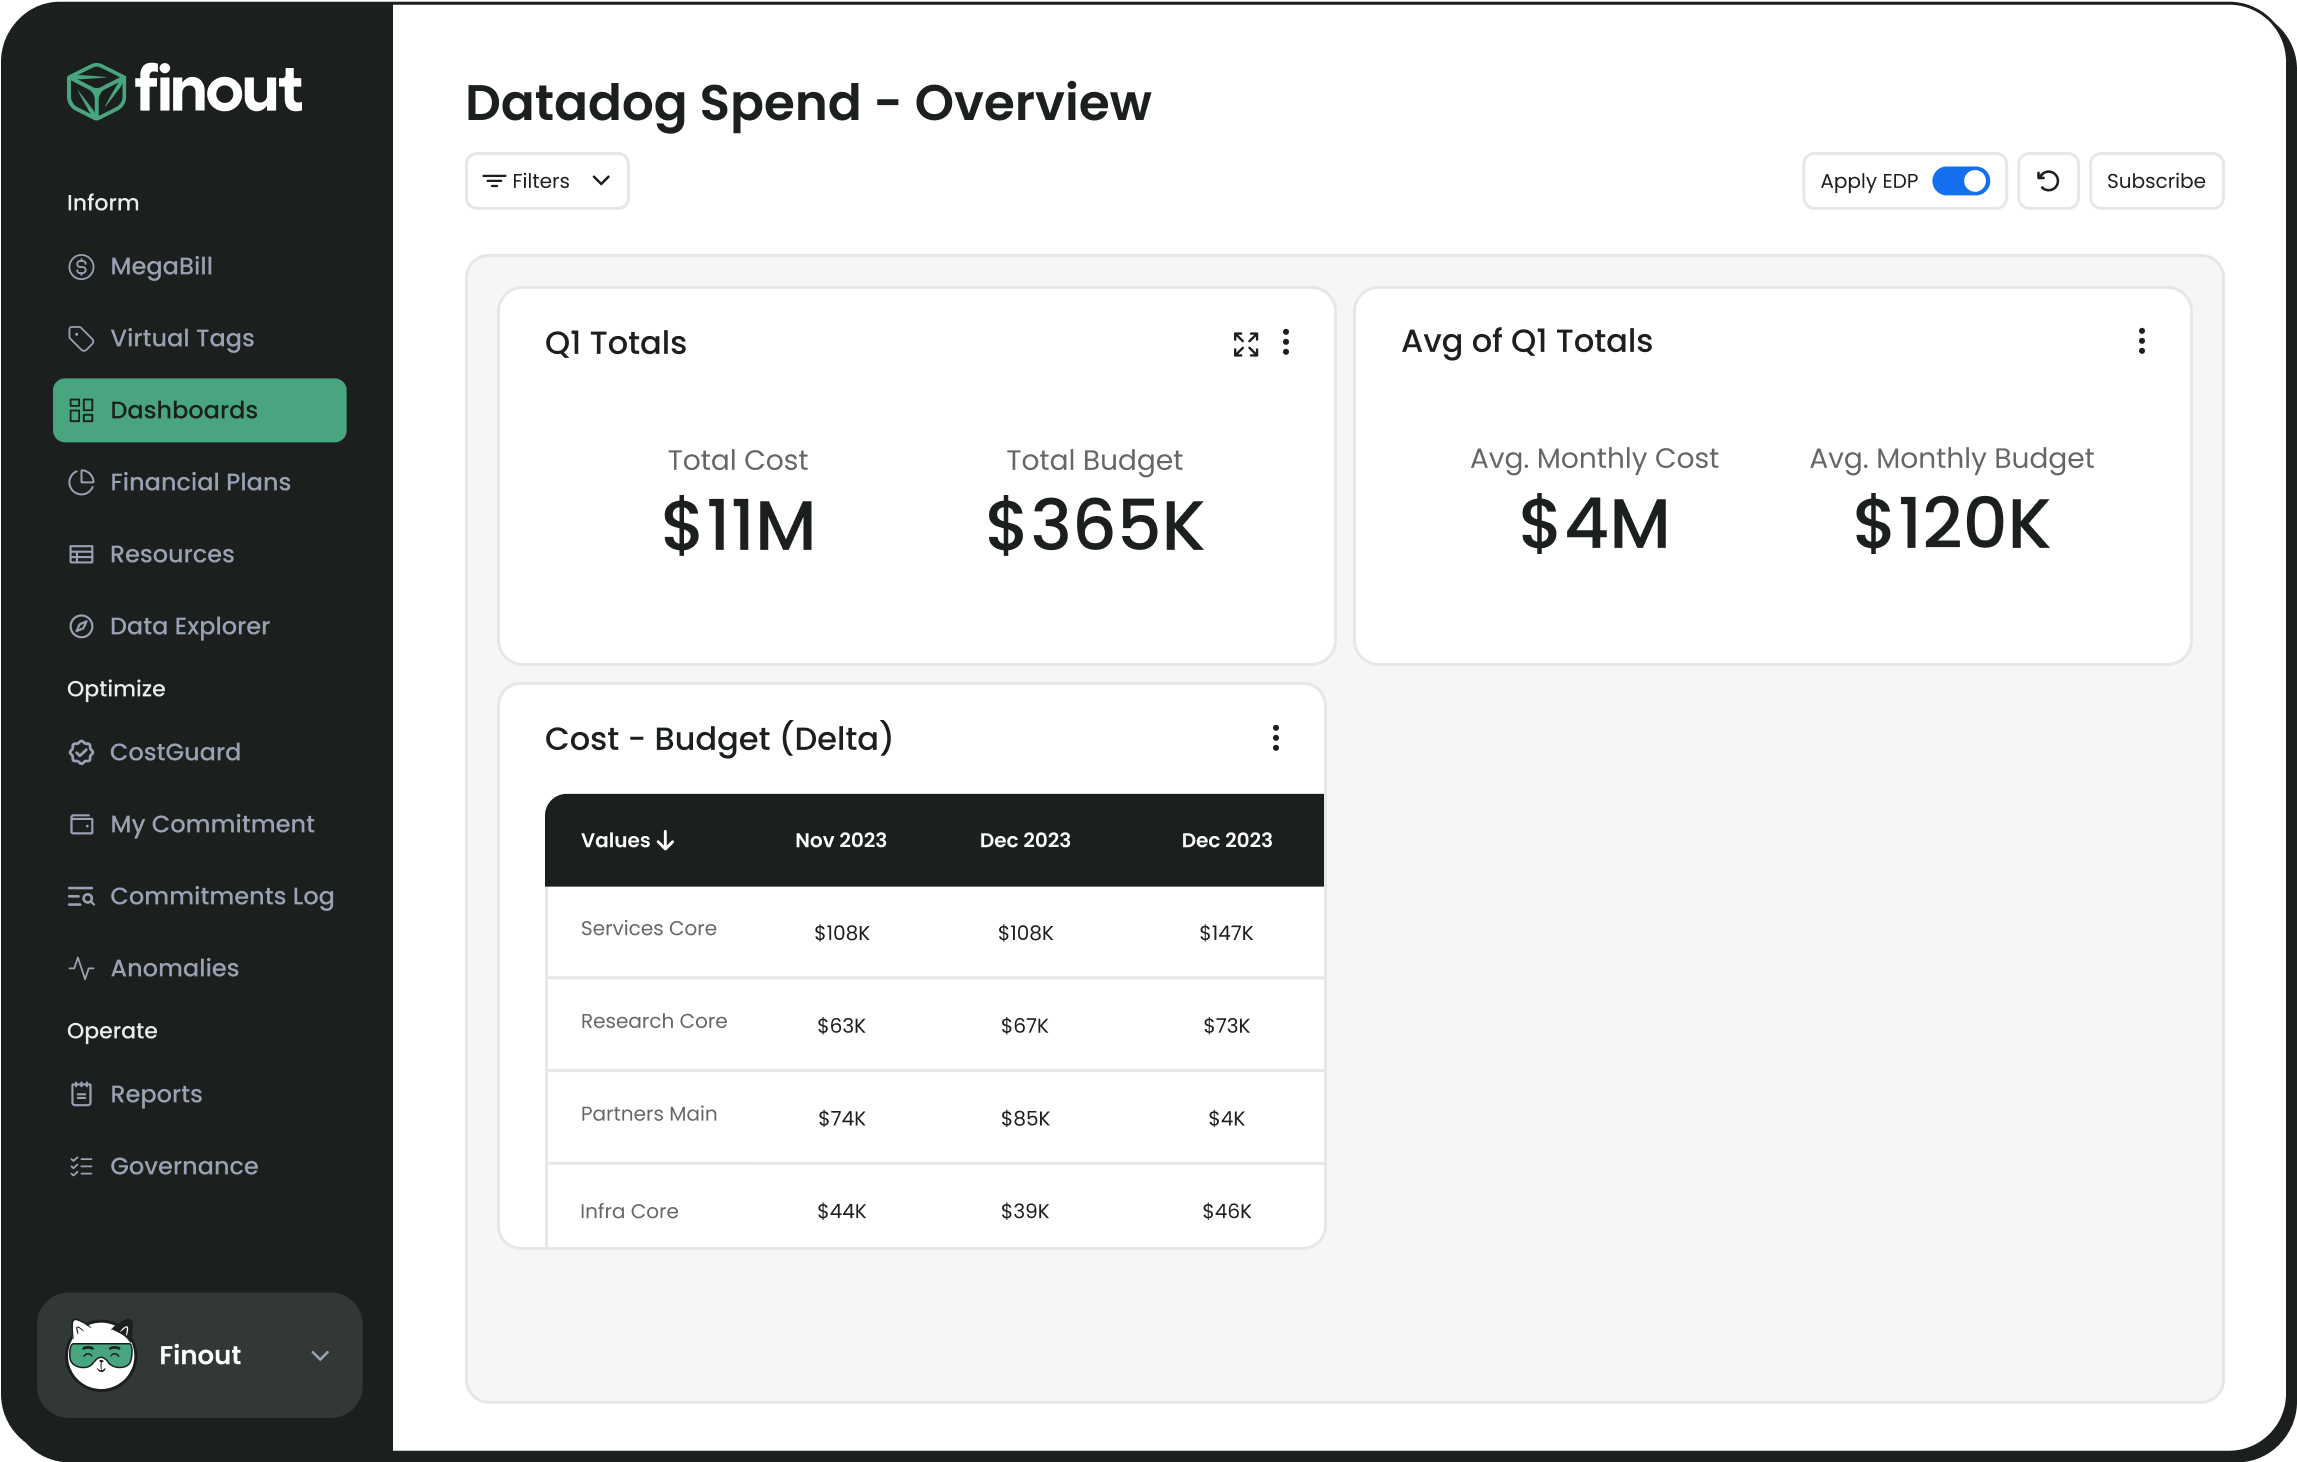The image size is (2297, 1462).
Task: Navigate to Virtual Tags section
Action: 181,338
